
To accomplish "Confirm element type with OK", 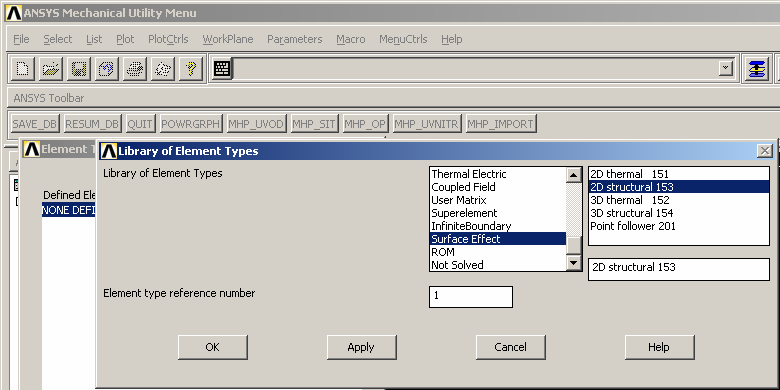I will (212, 347).
